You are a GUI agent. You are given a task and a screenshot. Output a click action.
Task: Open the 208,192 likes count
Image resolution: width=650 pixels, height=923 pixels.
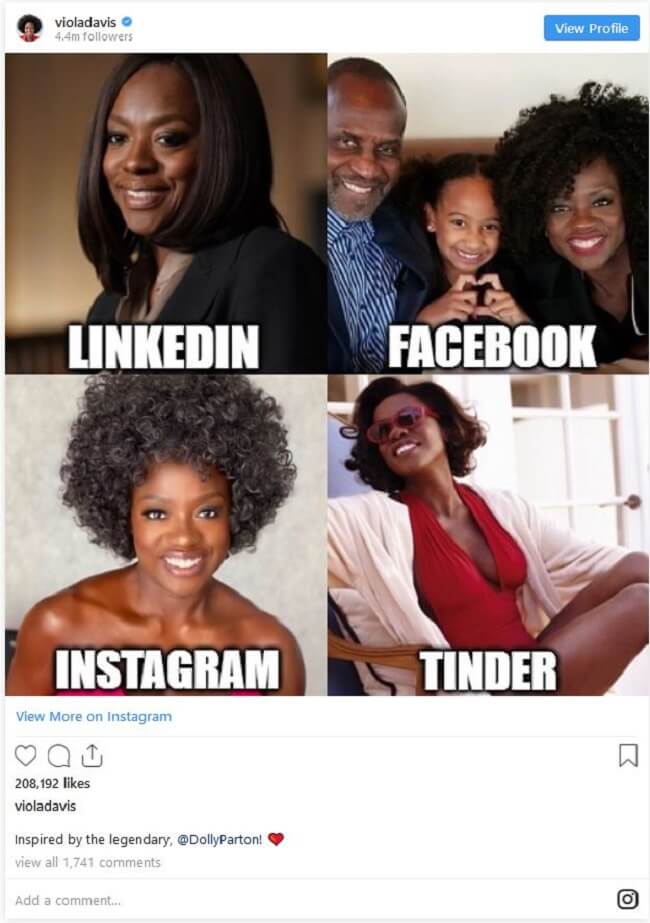[52, 783]
